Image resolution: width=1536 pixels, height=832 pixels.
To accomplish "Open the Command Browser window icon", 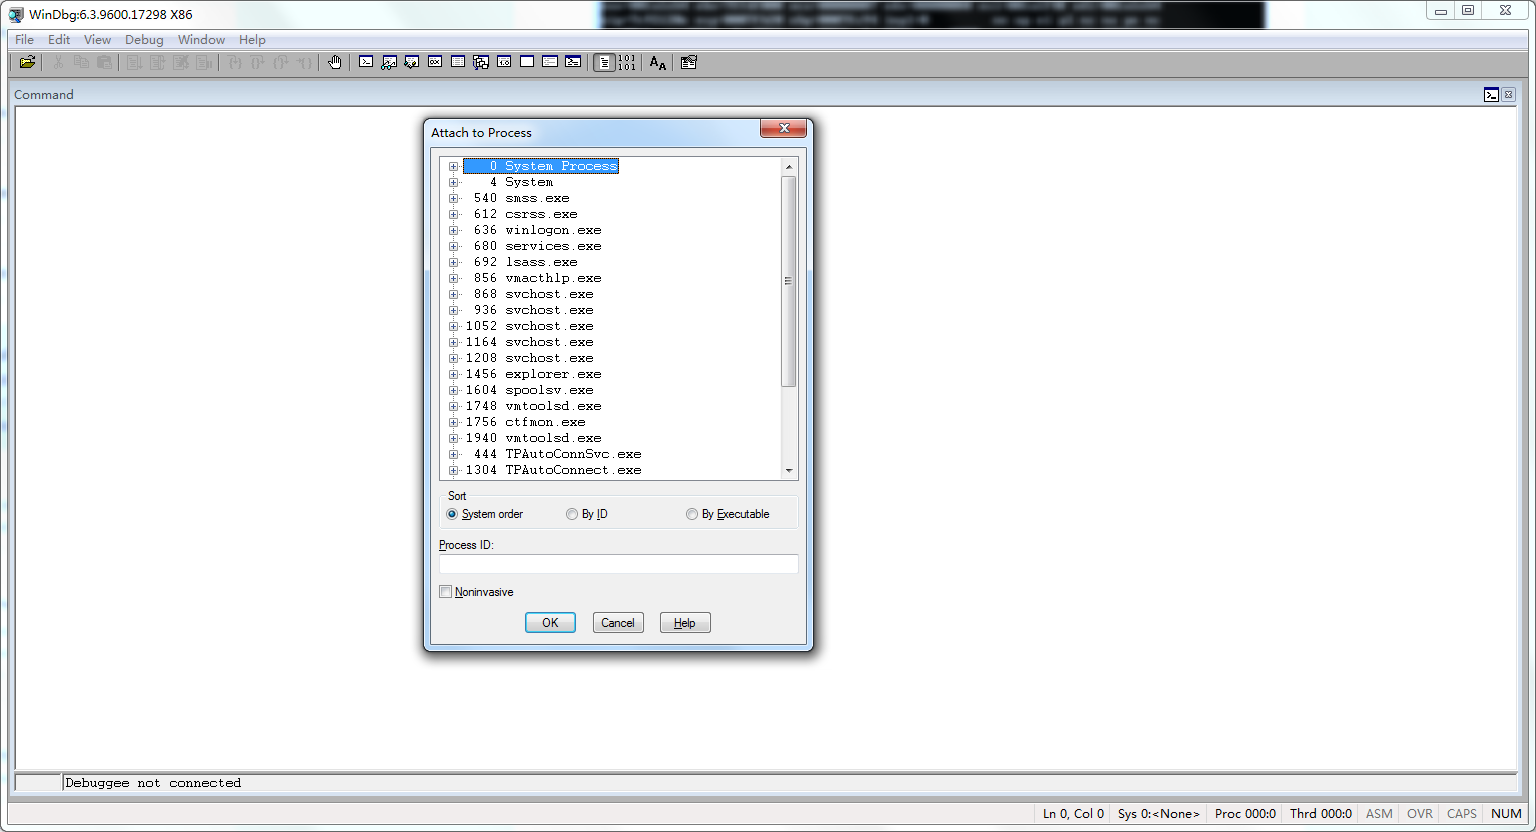I will (x=573, y=62).
